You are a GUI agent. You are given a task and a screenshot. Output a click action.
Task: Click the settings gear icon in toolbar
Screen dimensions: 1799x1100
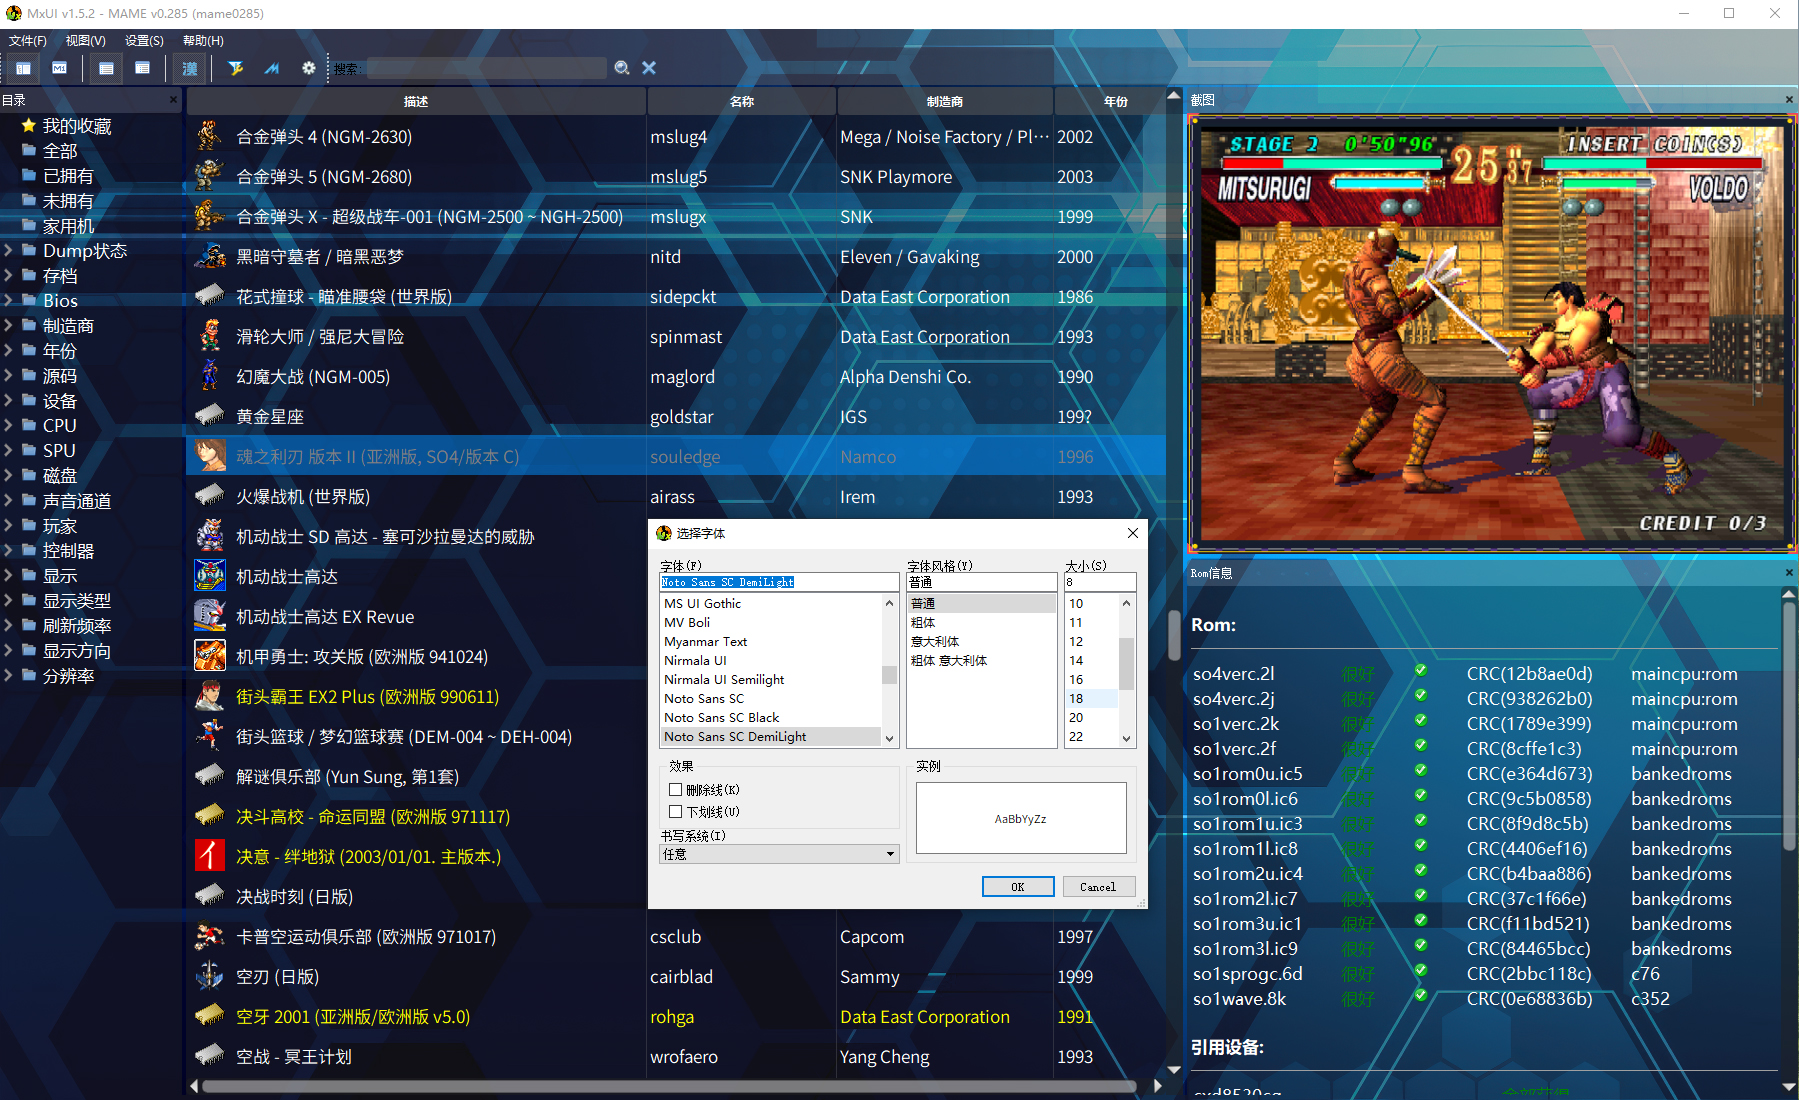pyautogui.click(x=308, y=68)
